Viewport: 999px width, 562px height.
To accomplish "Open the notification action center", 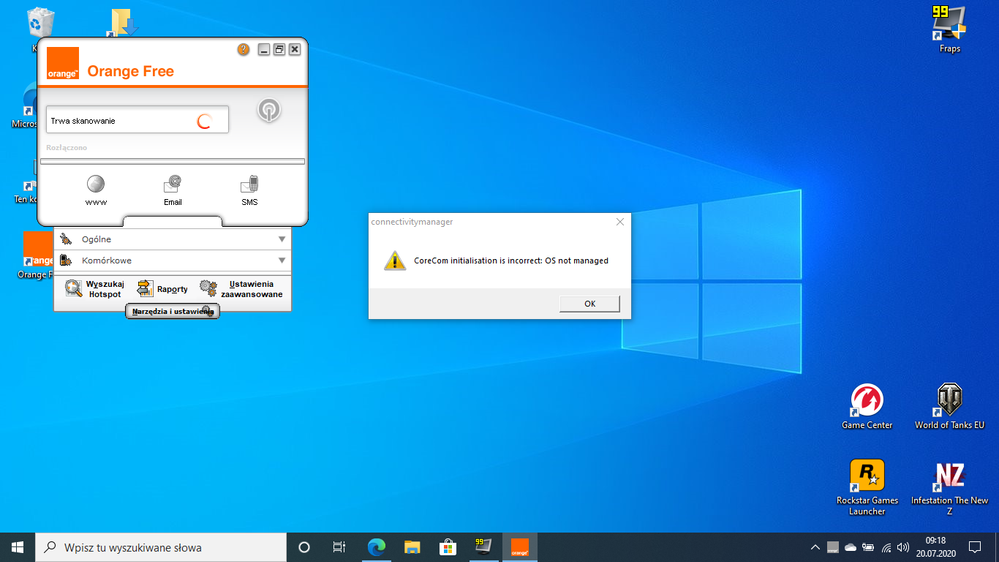I will click(x=975, y=547).
